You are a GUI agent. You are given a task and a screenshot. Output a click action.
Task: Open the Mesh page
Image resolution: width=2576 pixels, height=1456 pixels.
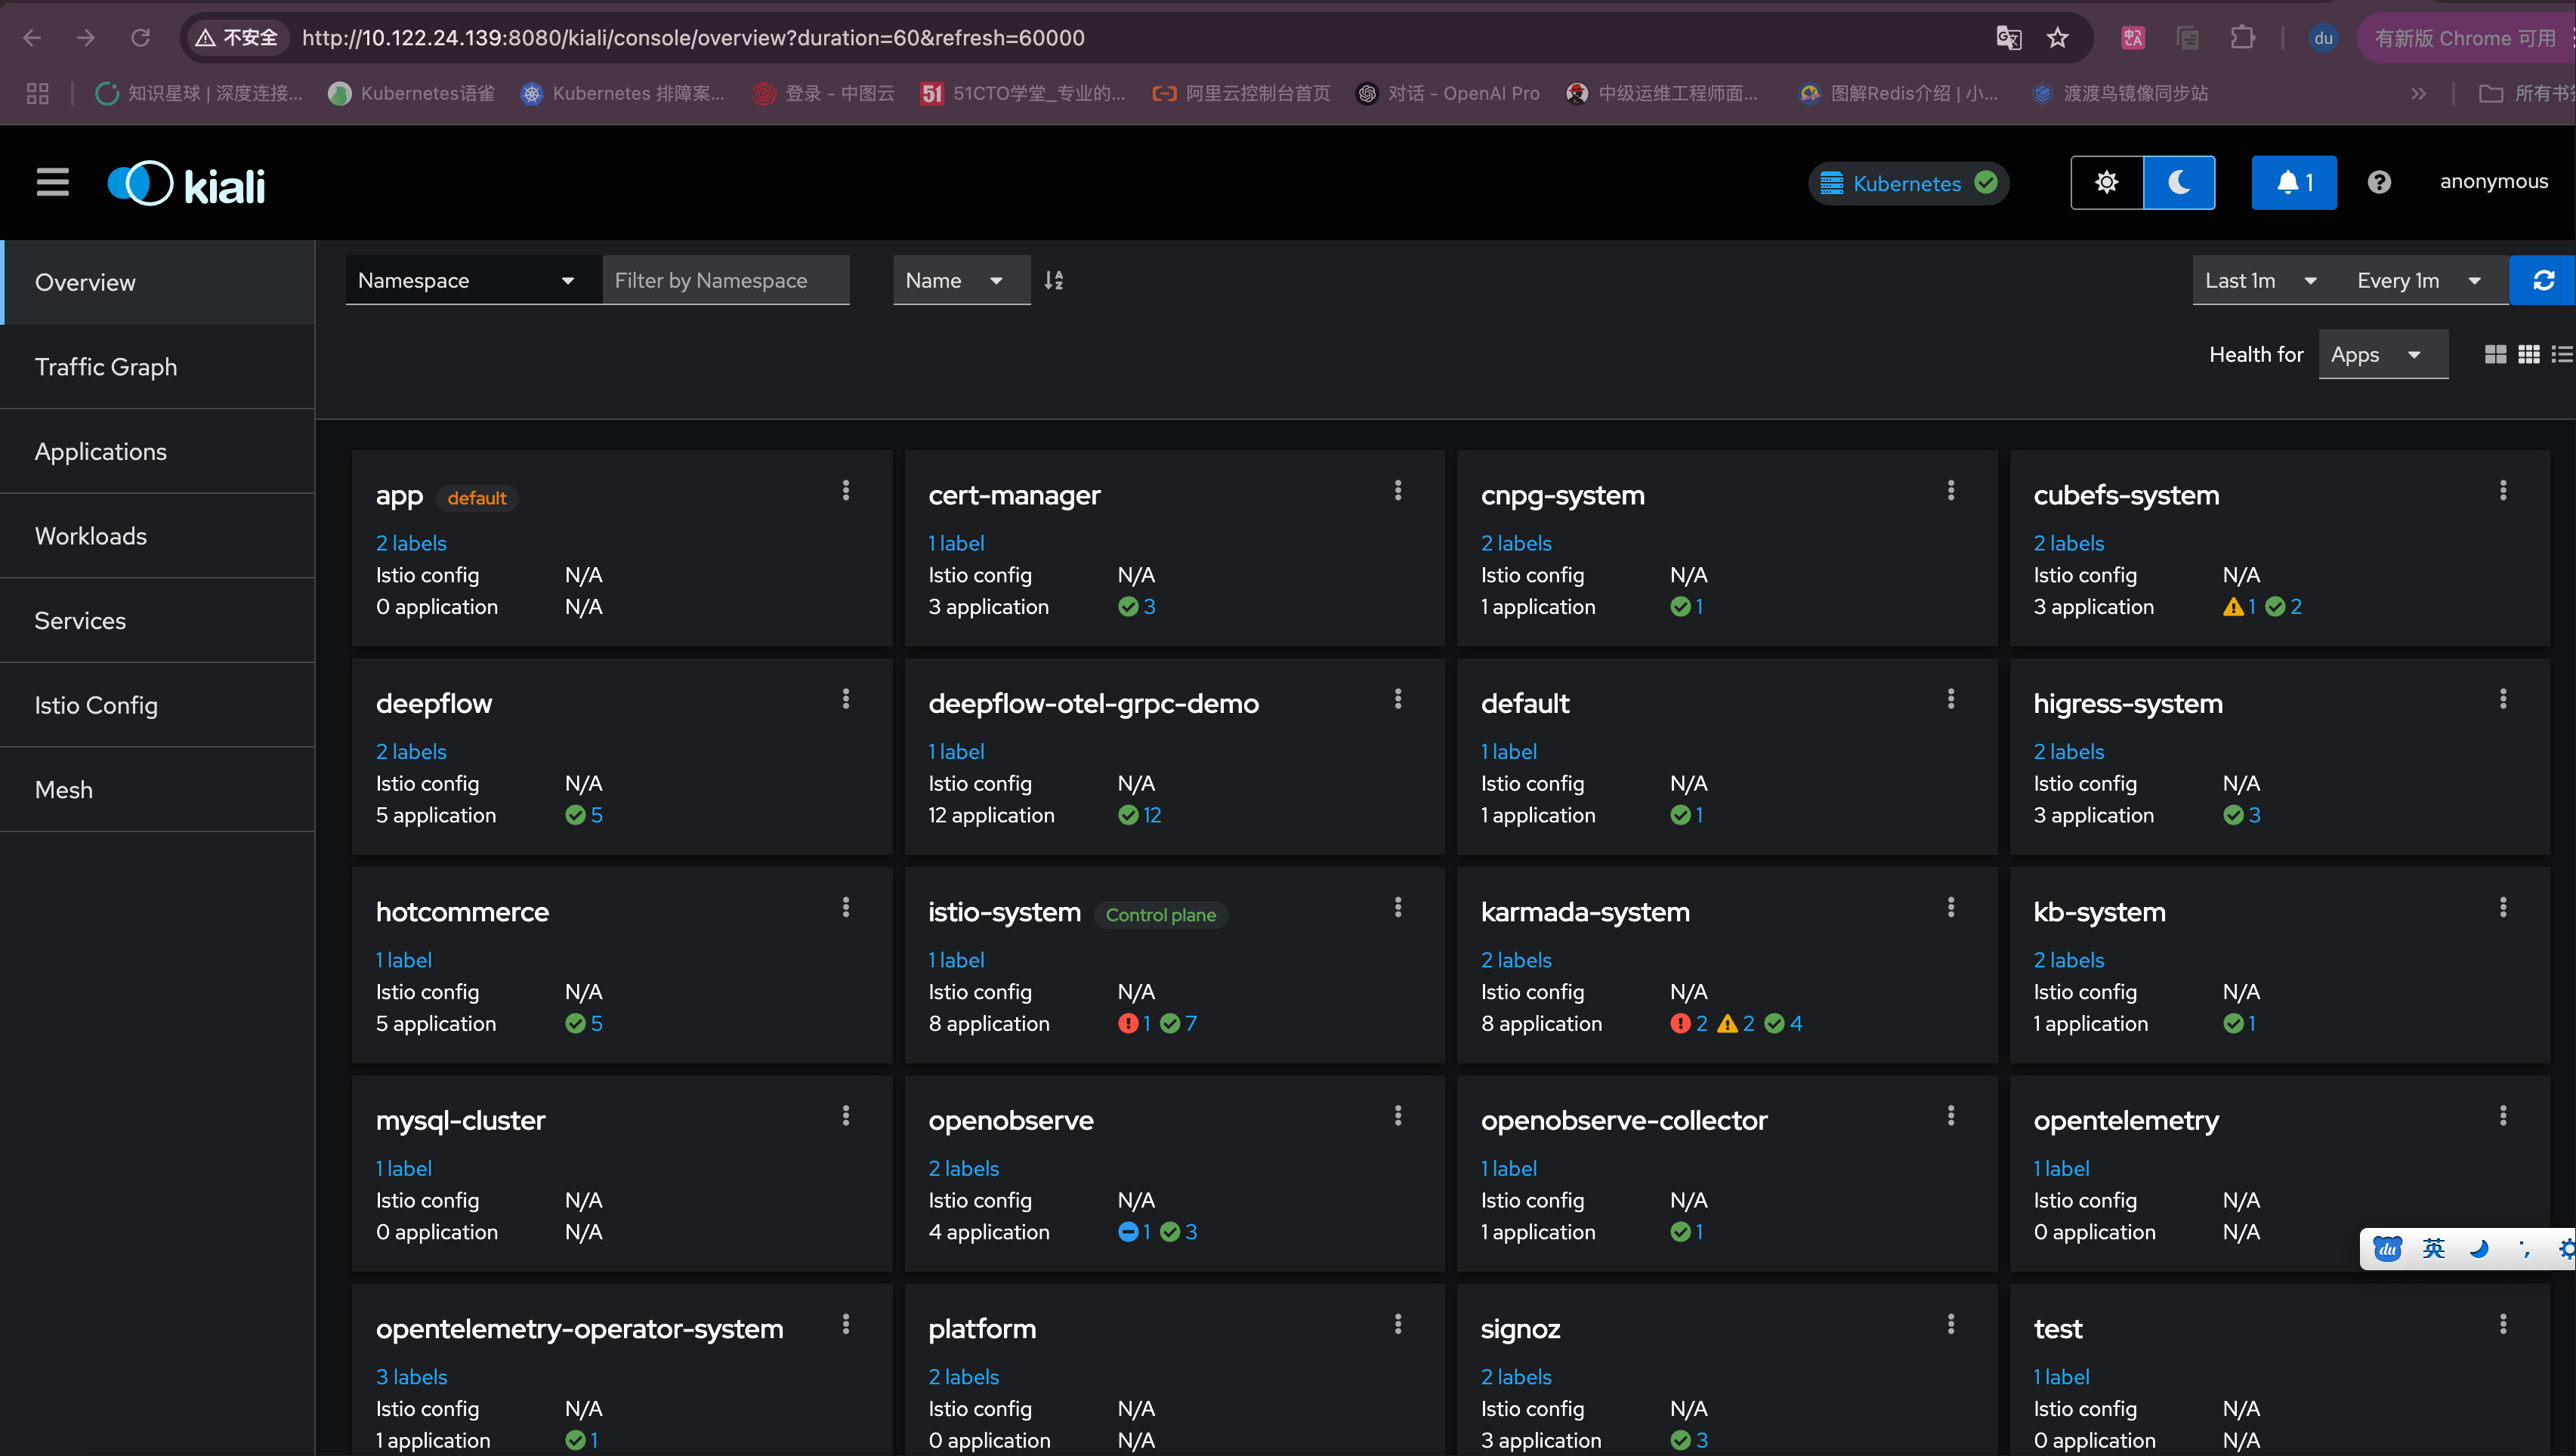tap(158, 789)
